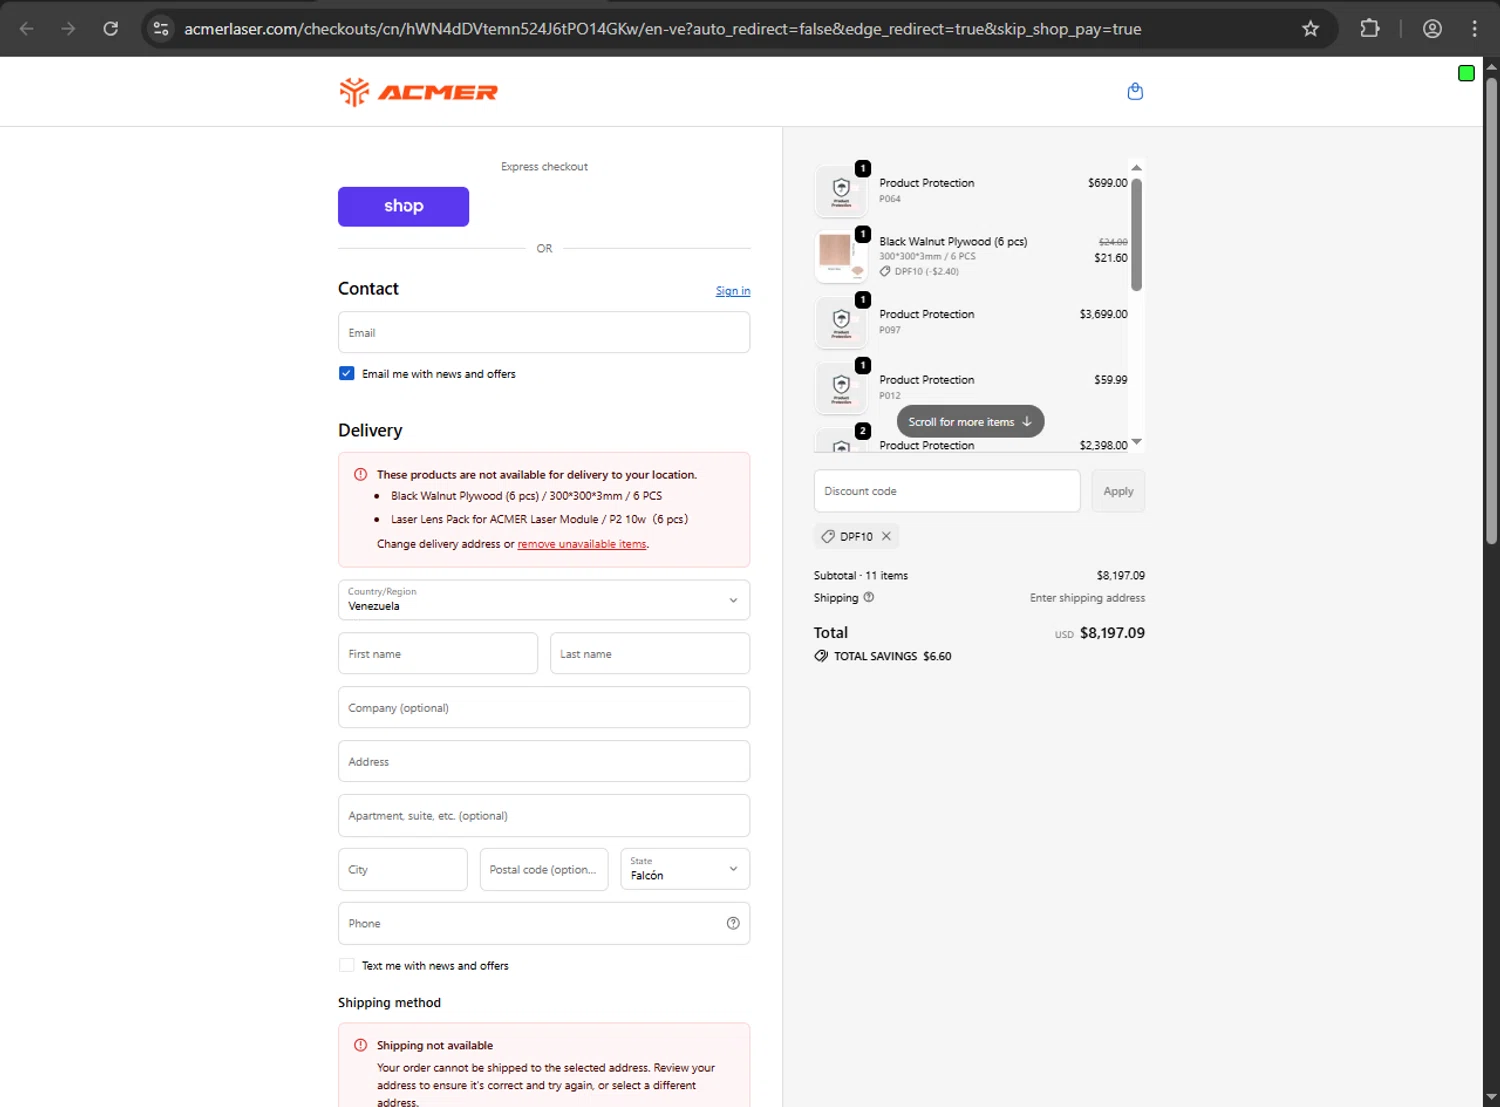The height and width of the screenshot is (1107, 1500).
Task: Click the page scrollbar down arrow
Action: click(1491, 1097)
